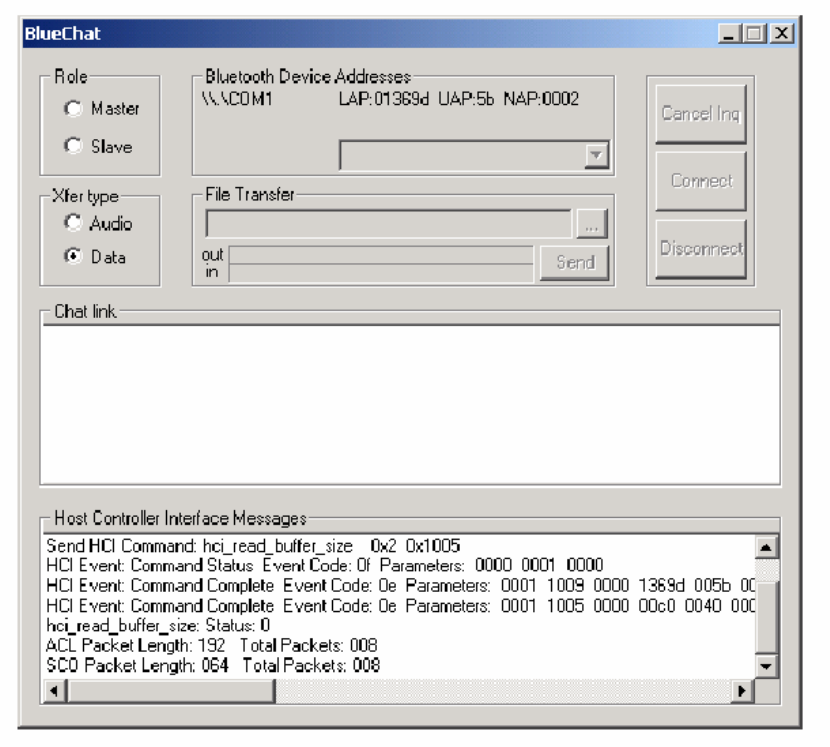Viewport: 830px width, 747px height.
Task: Click the File Transfer path field
Action: click(389, 224)
